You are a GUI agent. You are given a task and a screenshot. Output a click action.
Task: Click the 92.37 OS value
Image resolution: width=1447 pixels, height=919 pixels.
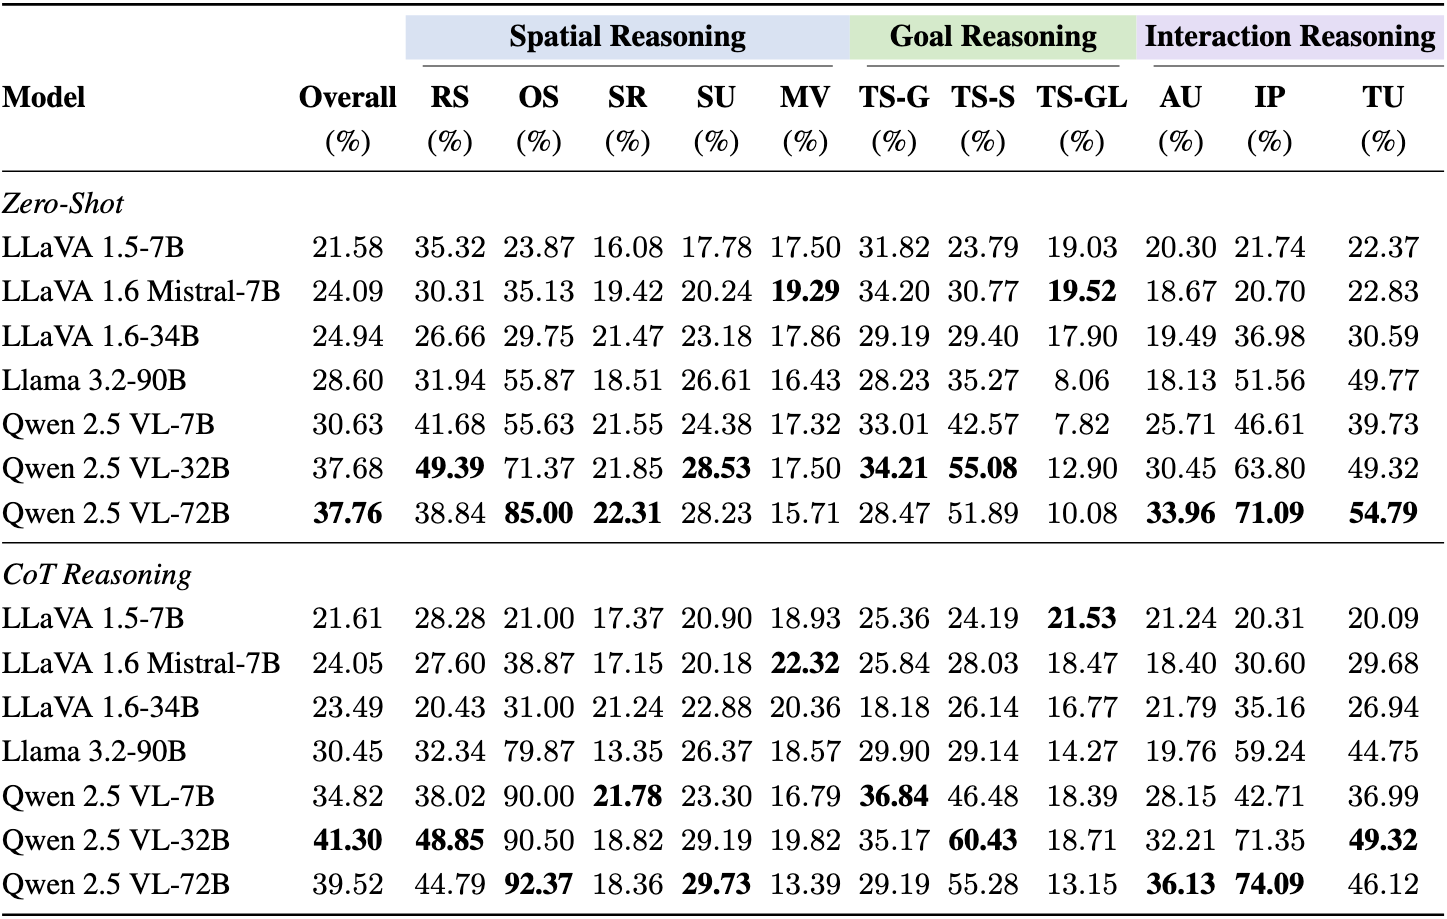coord(538,884)
